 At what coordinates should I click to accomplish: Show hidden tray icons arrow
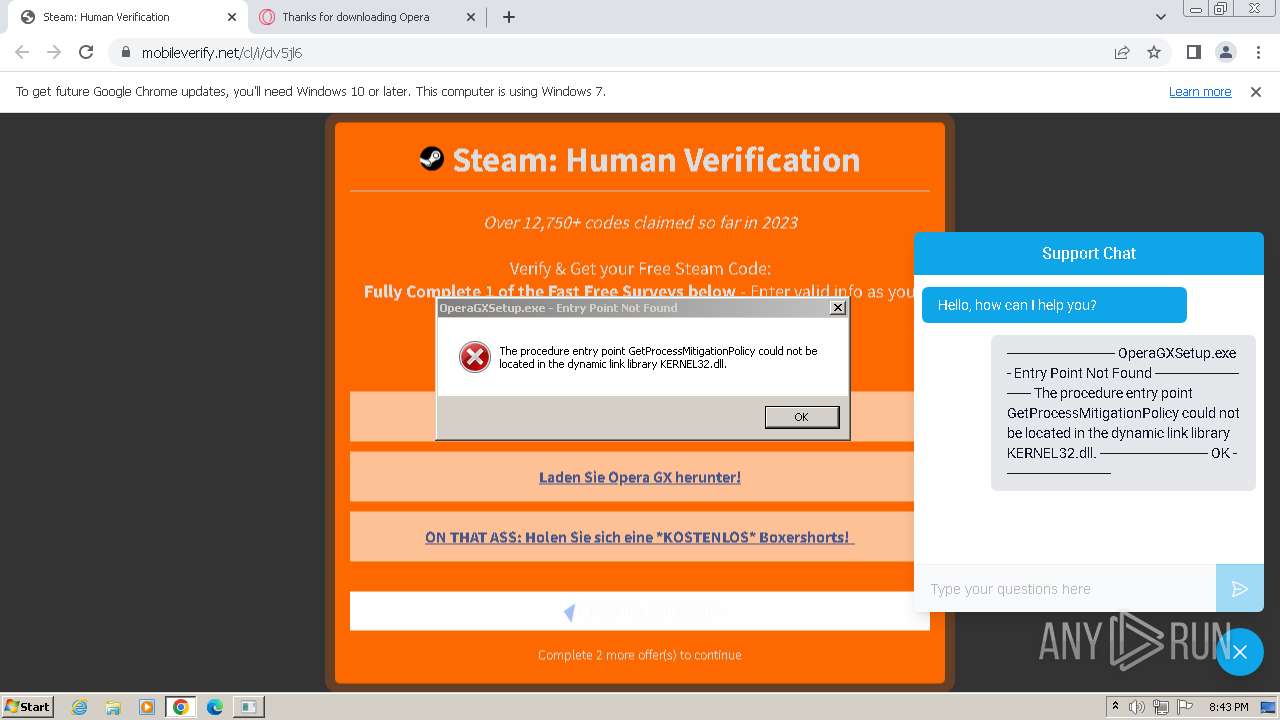tap(1115, 707)
